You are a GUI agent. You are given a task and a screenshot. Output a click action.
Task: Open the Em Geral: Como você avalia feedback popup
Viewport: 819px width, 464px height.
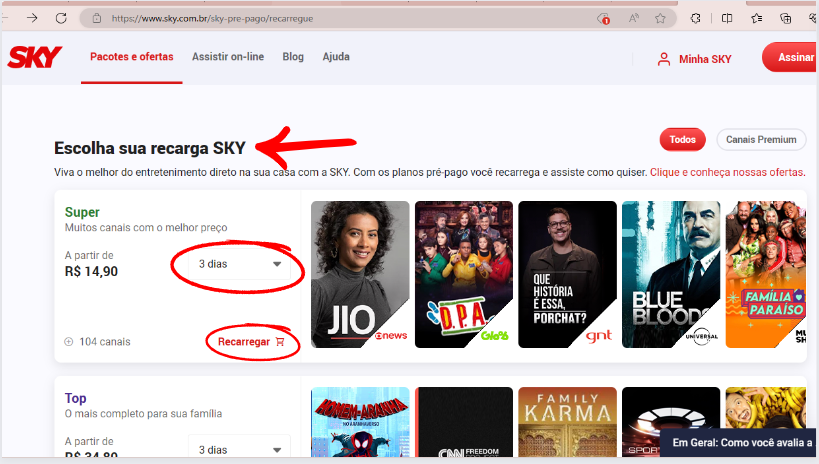coord(739,443)
